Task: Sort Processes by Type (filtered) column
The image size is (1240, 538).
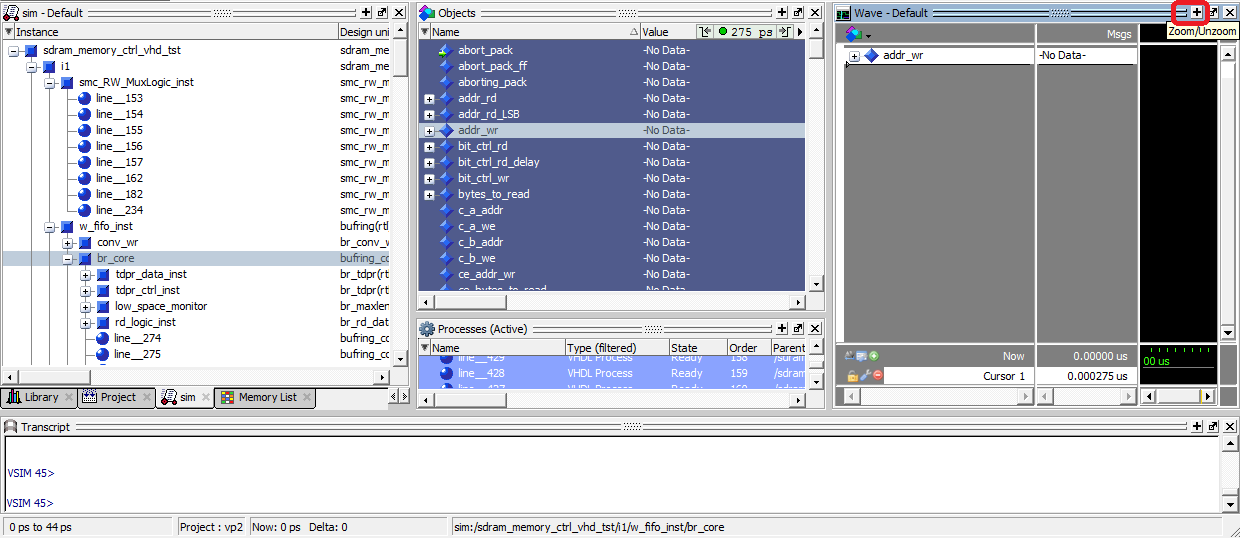Action: point(615,348)
